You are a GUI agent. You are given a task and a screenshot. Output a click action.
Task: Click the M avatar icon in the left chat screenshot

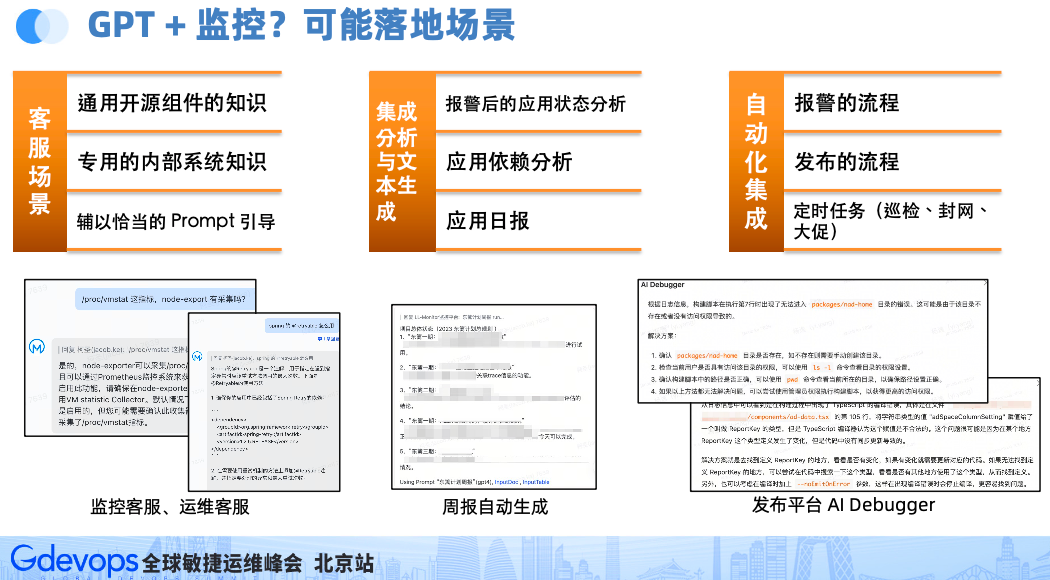[37, 346]
